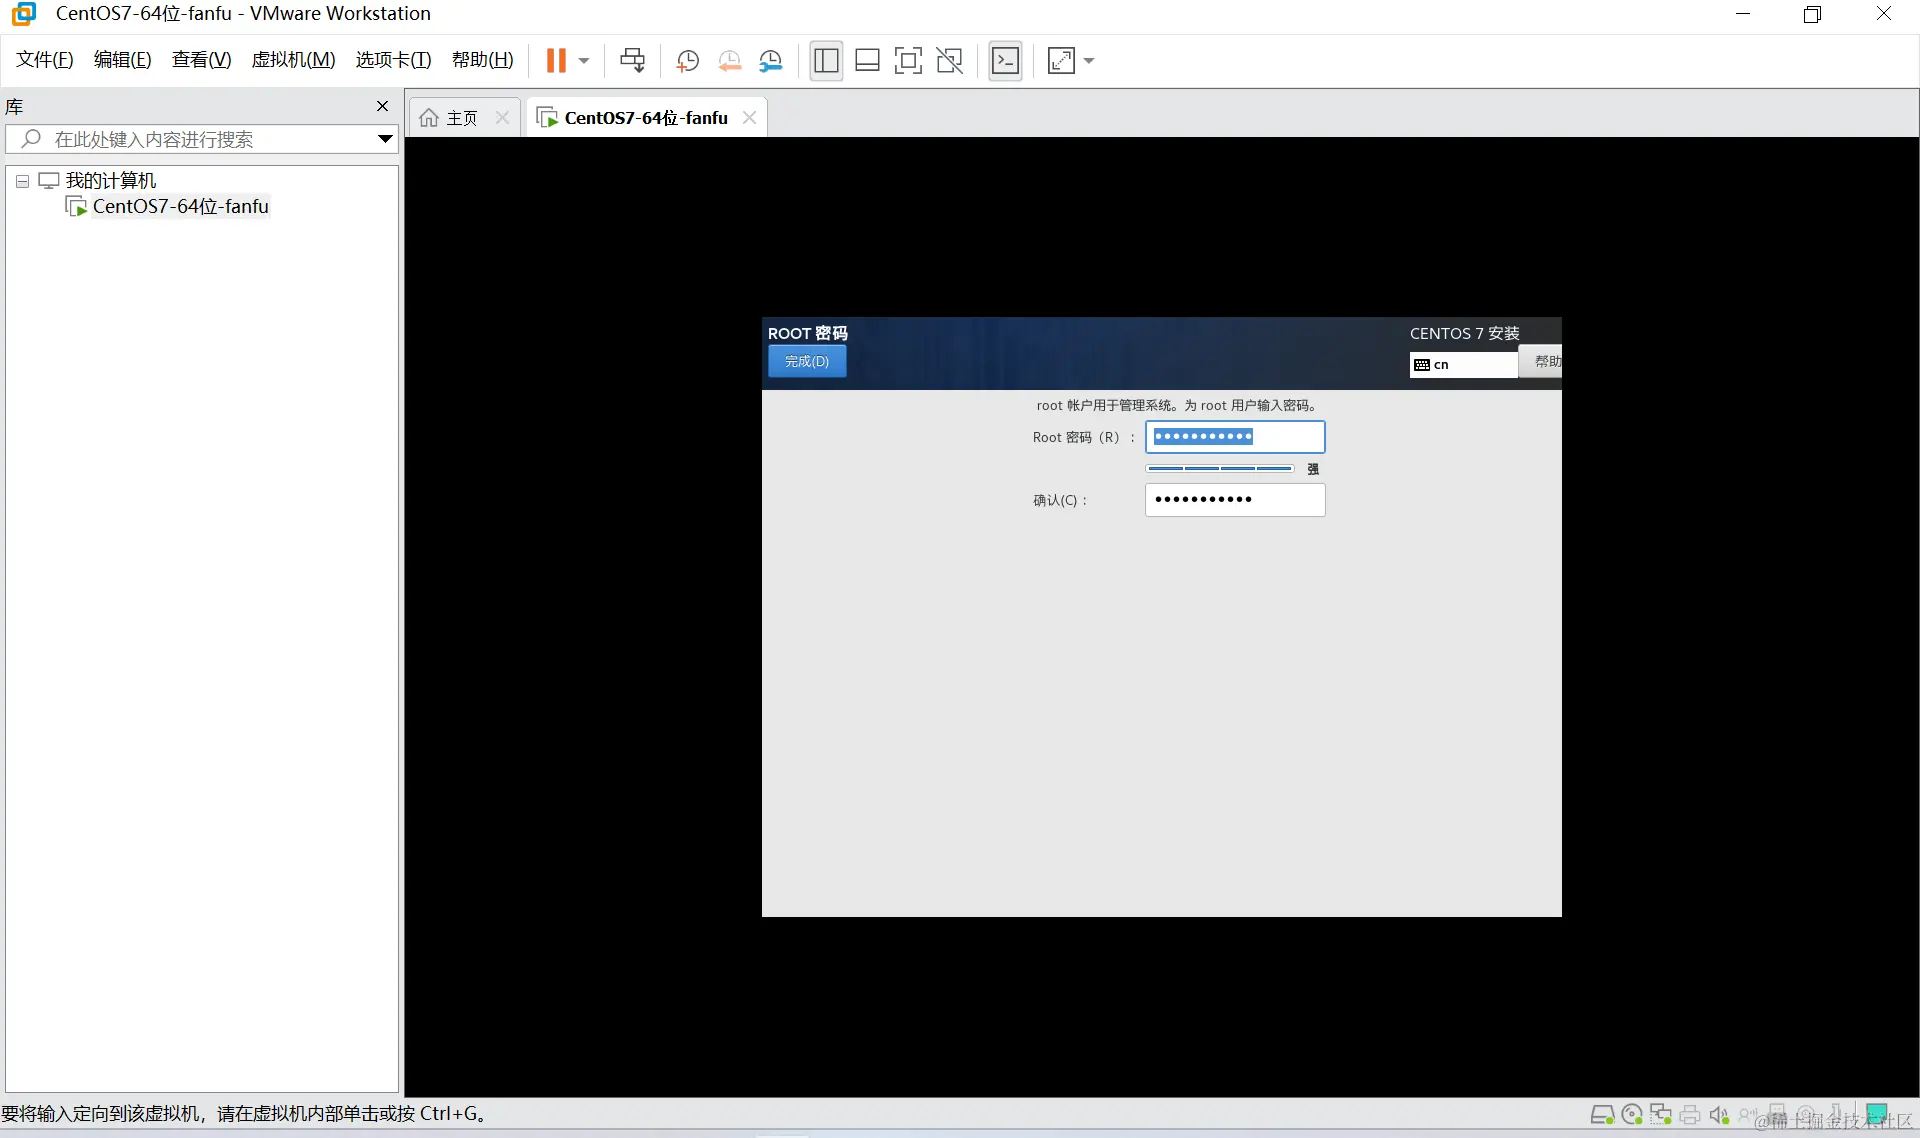Toggle the thumbnail bar view
Image resolution: width=1920 pixels, height=1138 pixels.
(x=867, y=61)
